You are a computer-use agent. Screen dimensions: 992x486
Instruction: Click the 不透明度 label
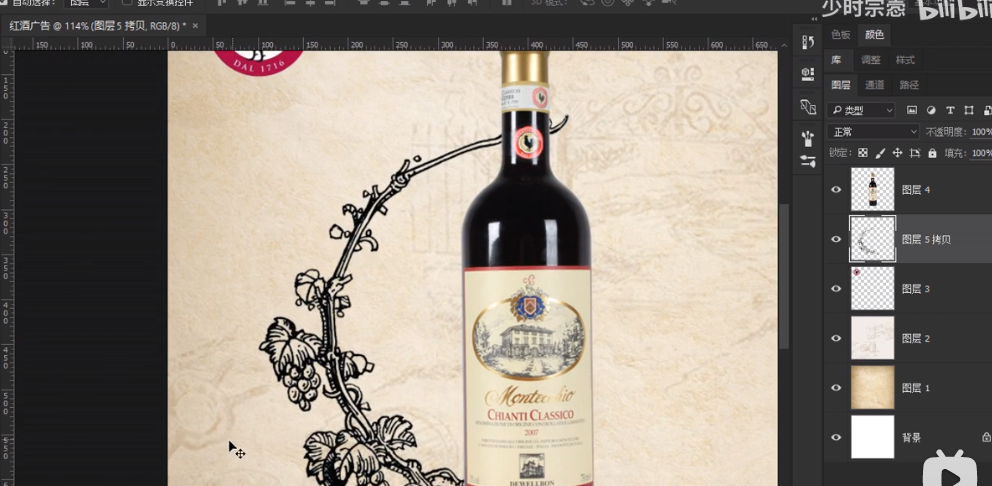click(945, 132)
